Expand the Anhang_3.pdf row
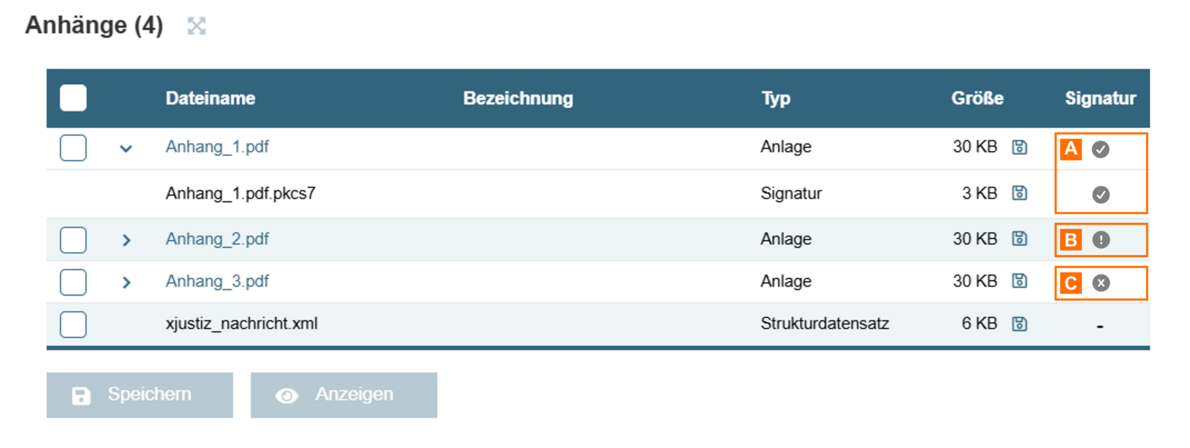 click(x=126, y=282)
